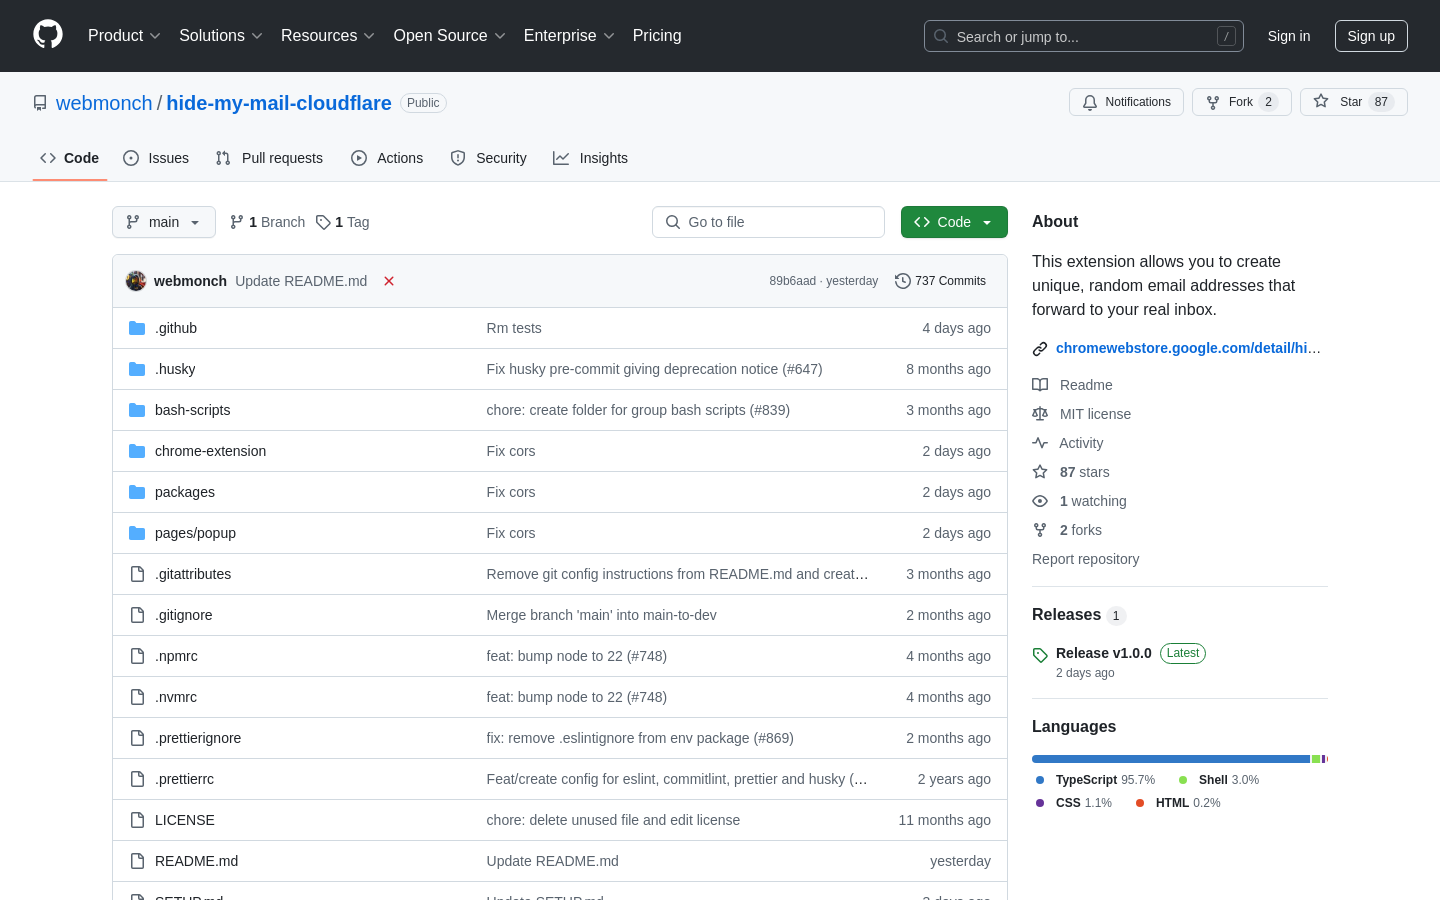Open the green Code dropdown button
Viewport: 1440px width, 900px height.
tap(954, 222)
